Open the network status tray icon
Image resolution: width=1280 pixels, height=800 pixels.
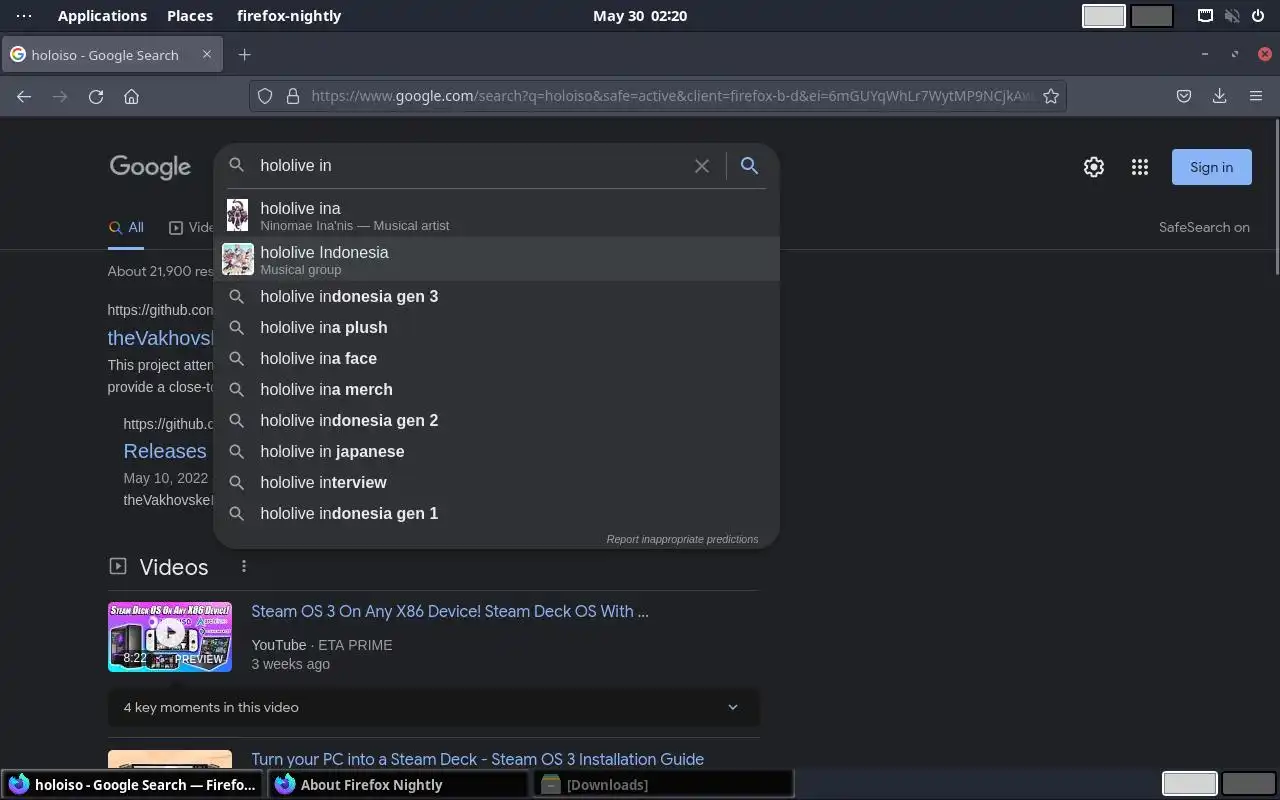1206,15
